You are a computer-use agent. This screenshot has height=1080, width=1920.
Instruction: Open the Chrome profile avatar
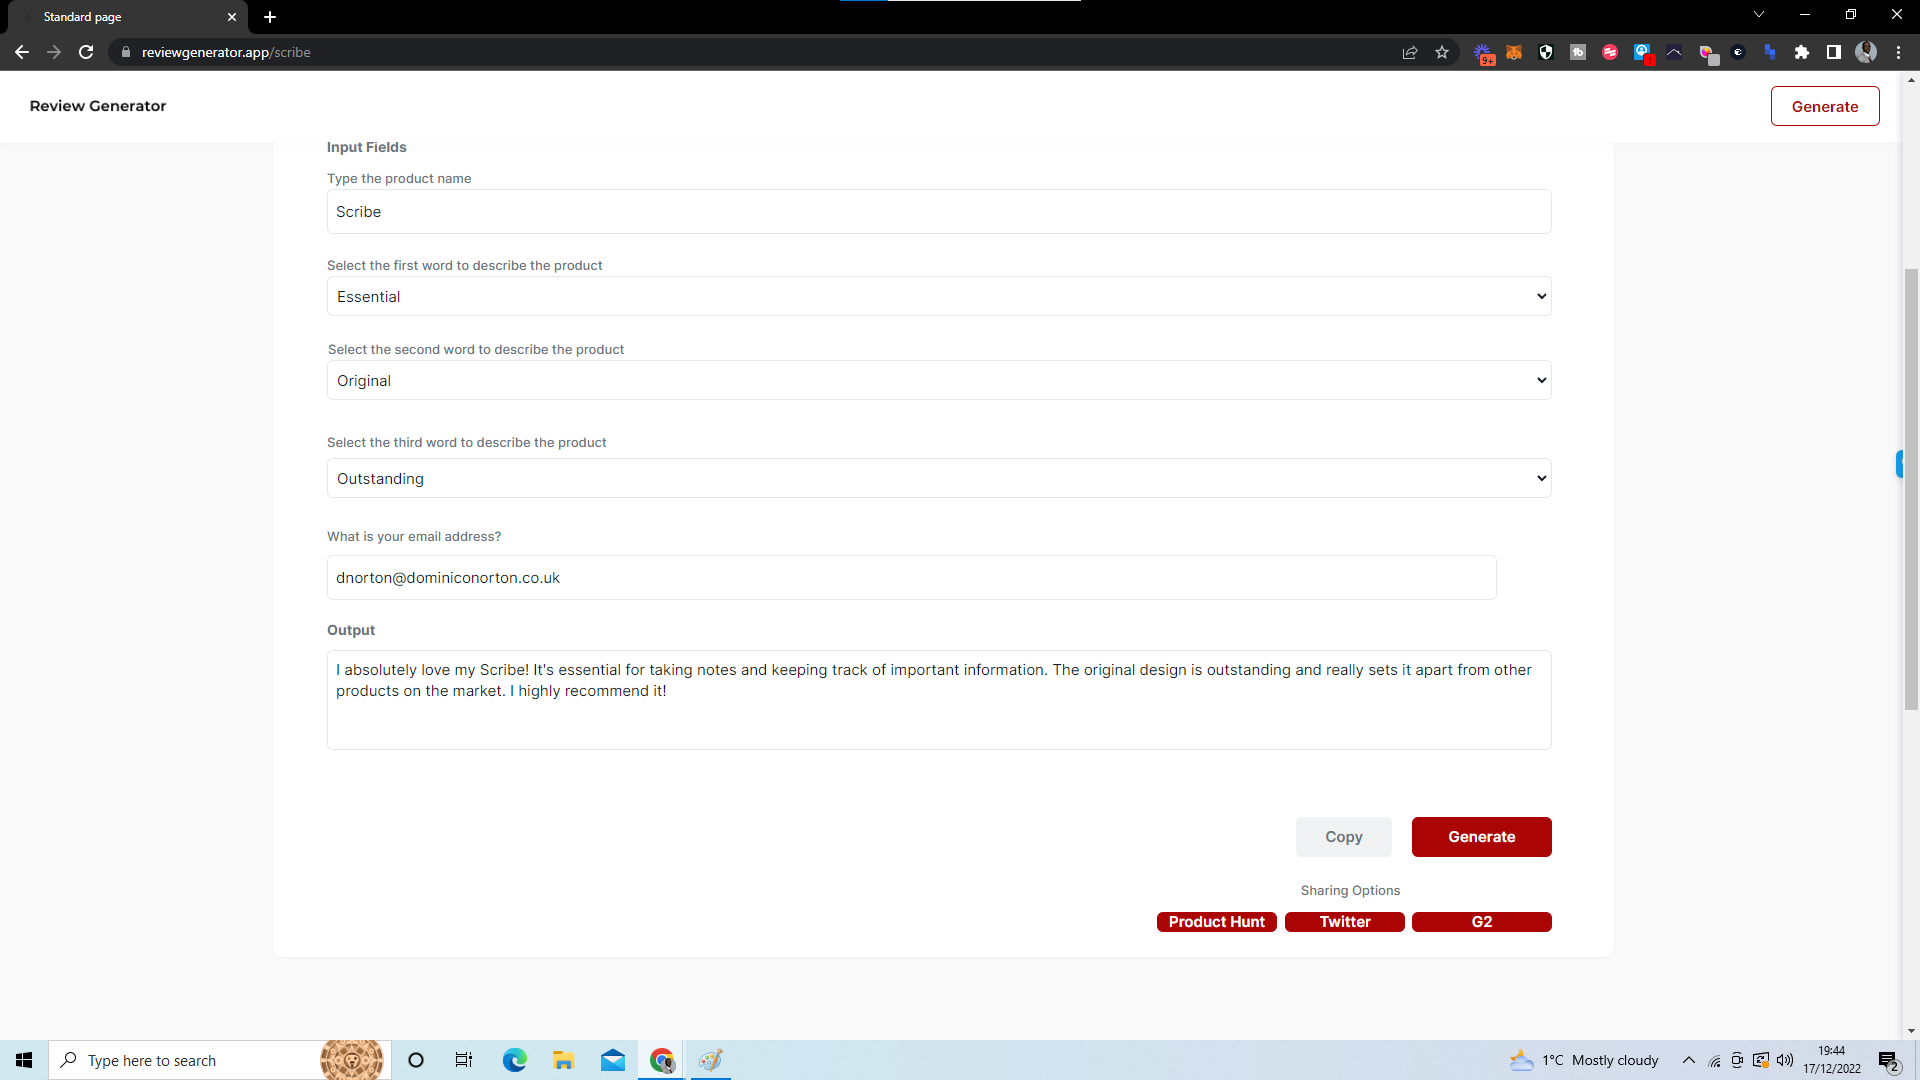tap(1866, 52)
